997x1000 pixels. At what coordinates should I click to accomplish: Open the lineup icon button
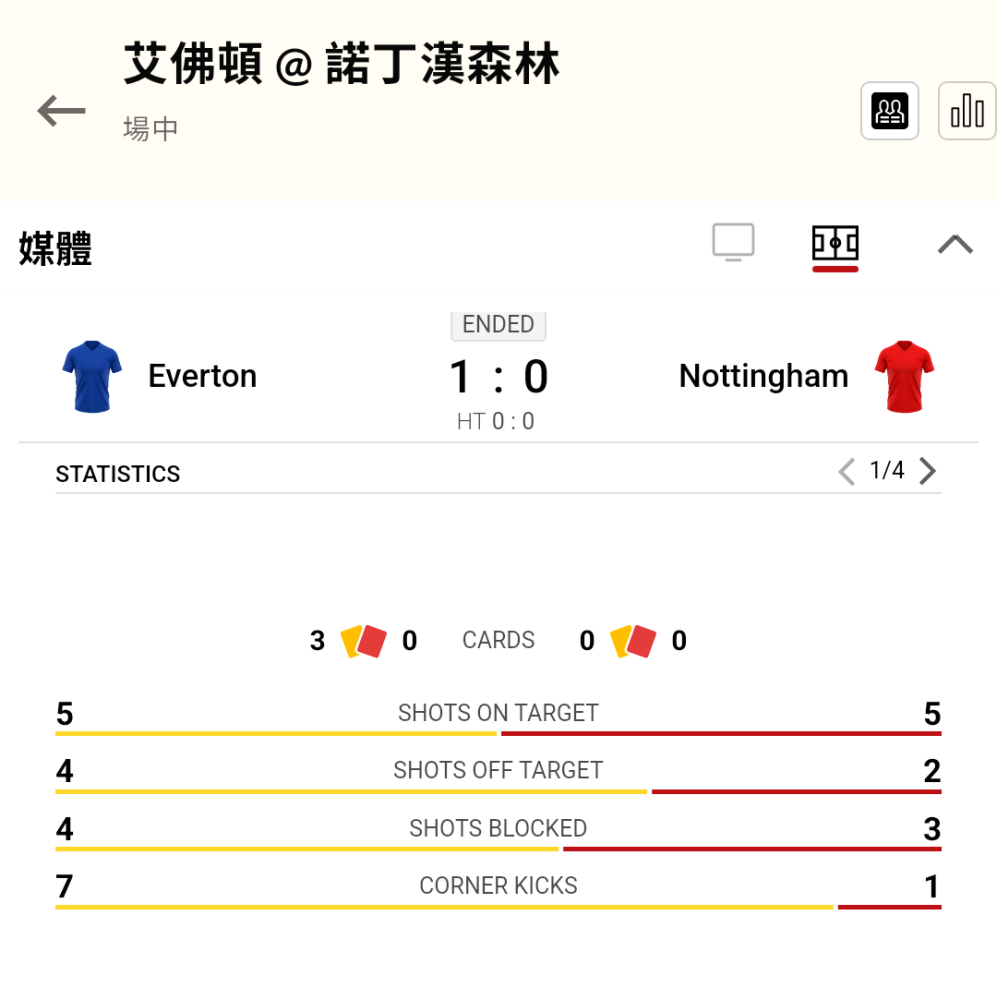[889, 111]
